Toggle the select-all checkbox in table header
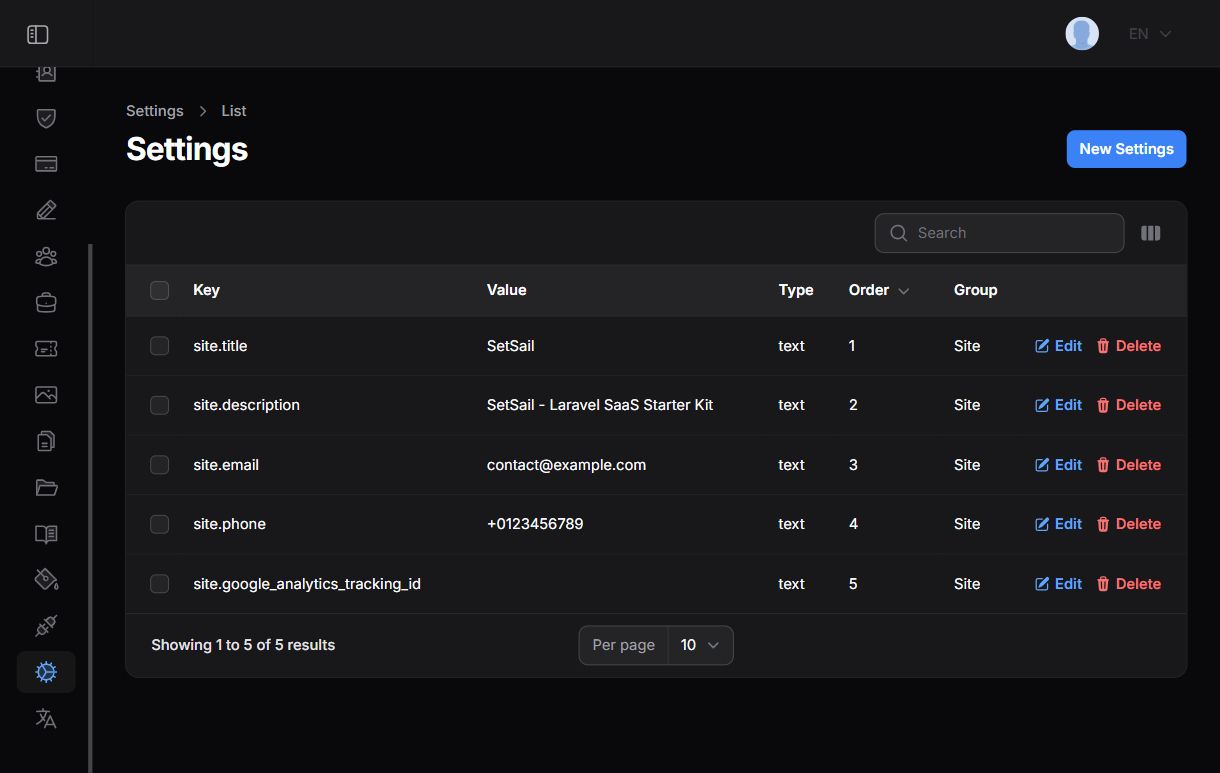 point(160,290)
